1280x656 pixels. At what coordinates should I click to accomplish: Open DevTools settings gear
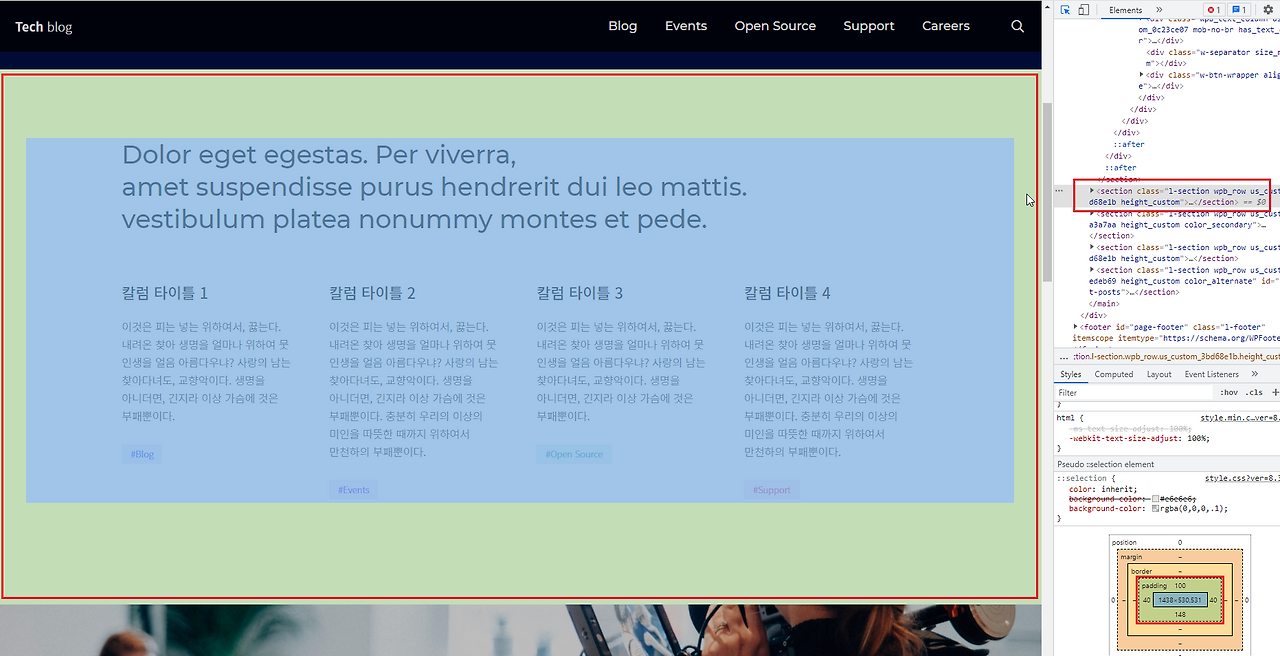[x=1268, y=10]
